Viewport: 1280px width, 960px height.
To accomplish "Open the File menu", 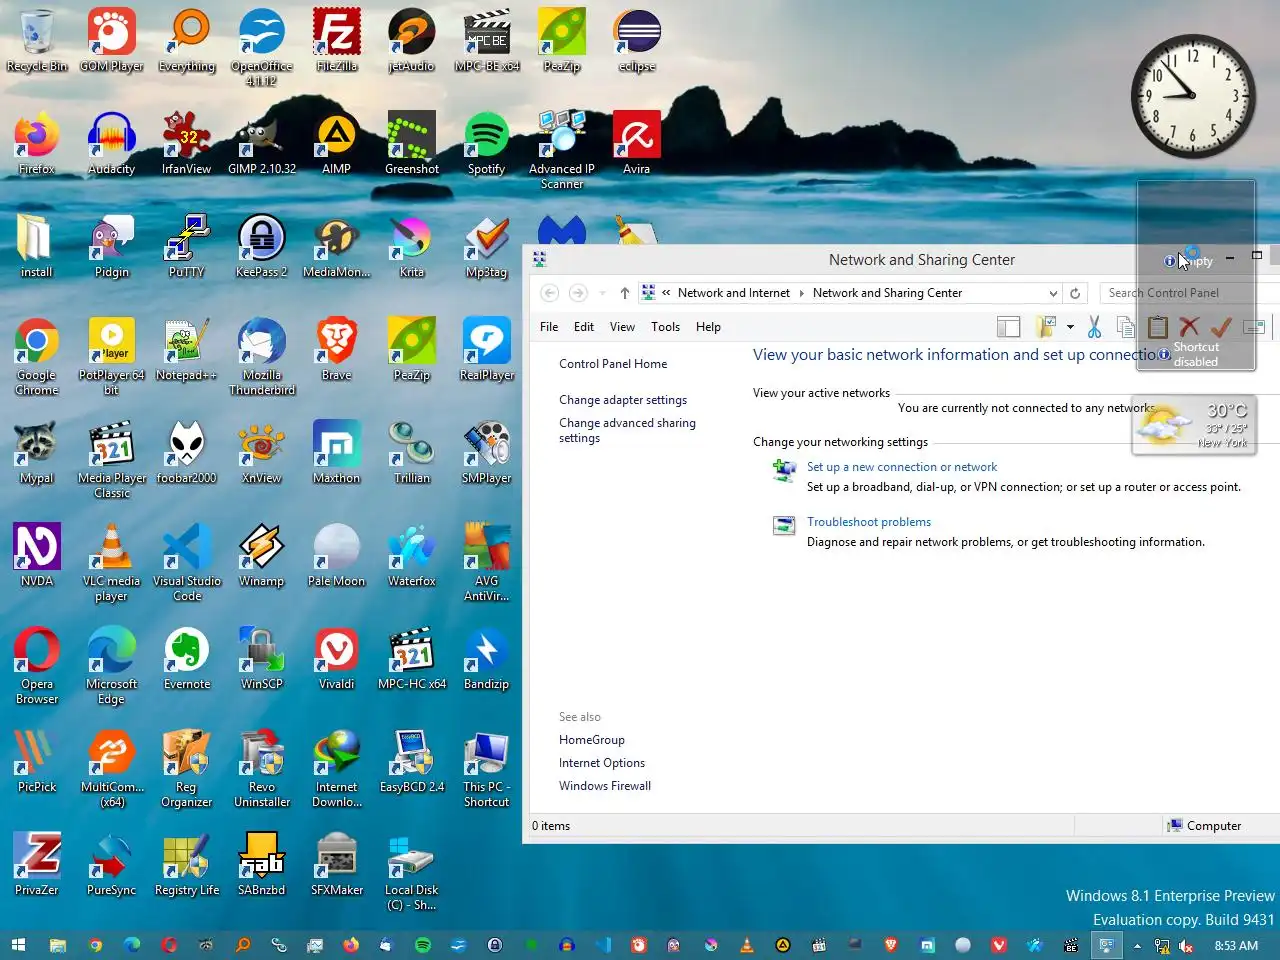I will pos(549,327).
